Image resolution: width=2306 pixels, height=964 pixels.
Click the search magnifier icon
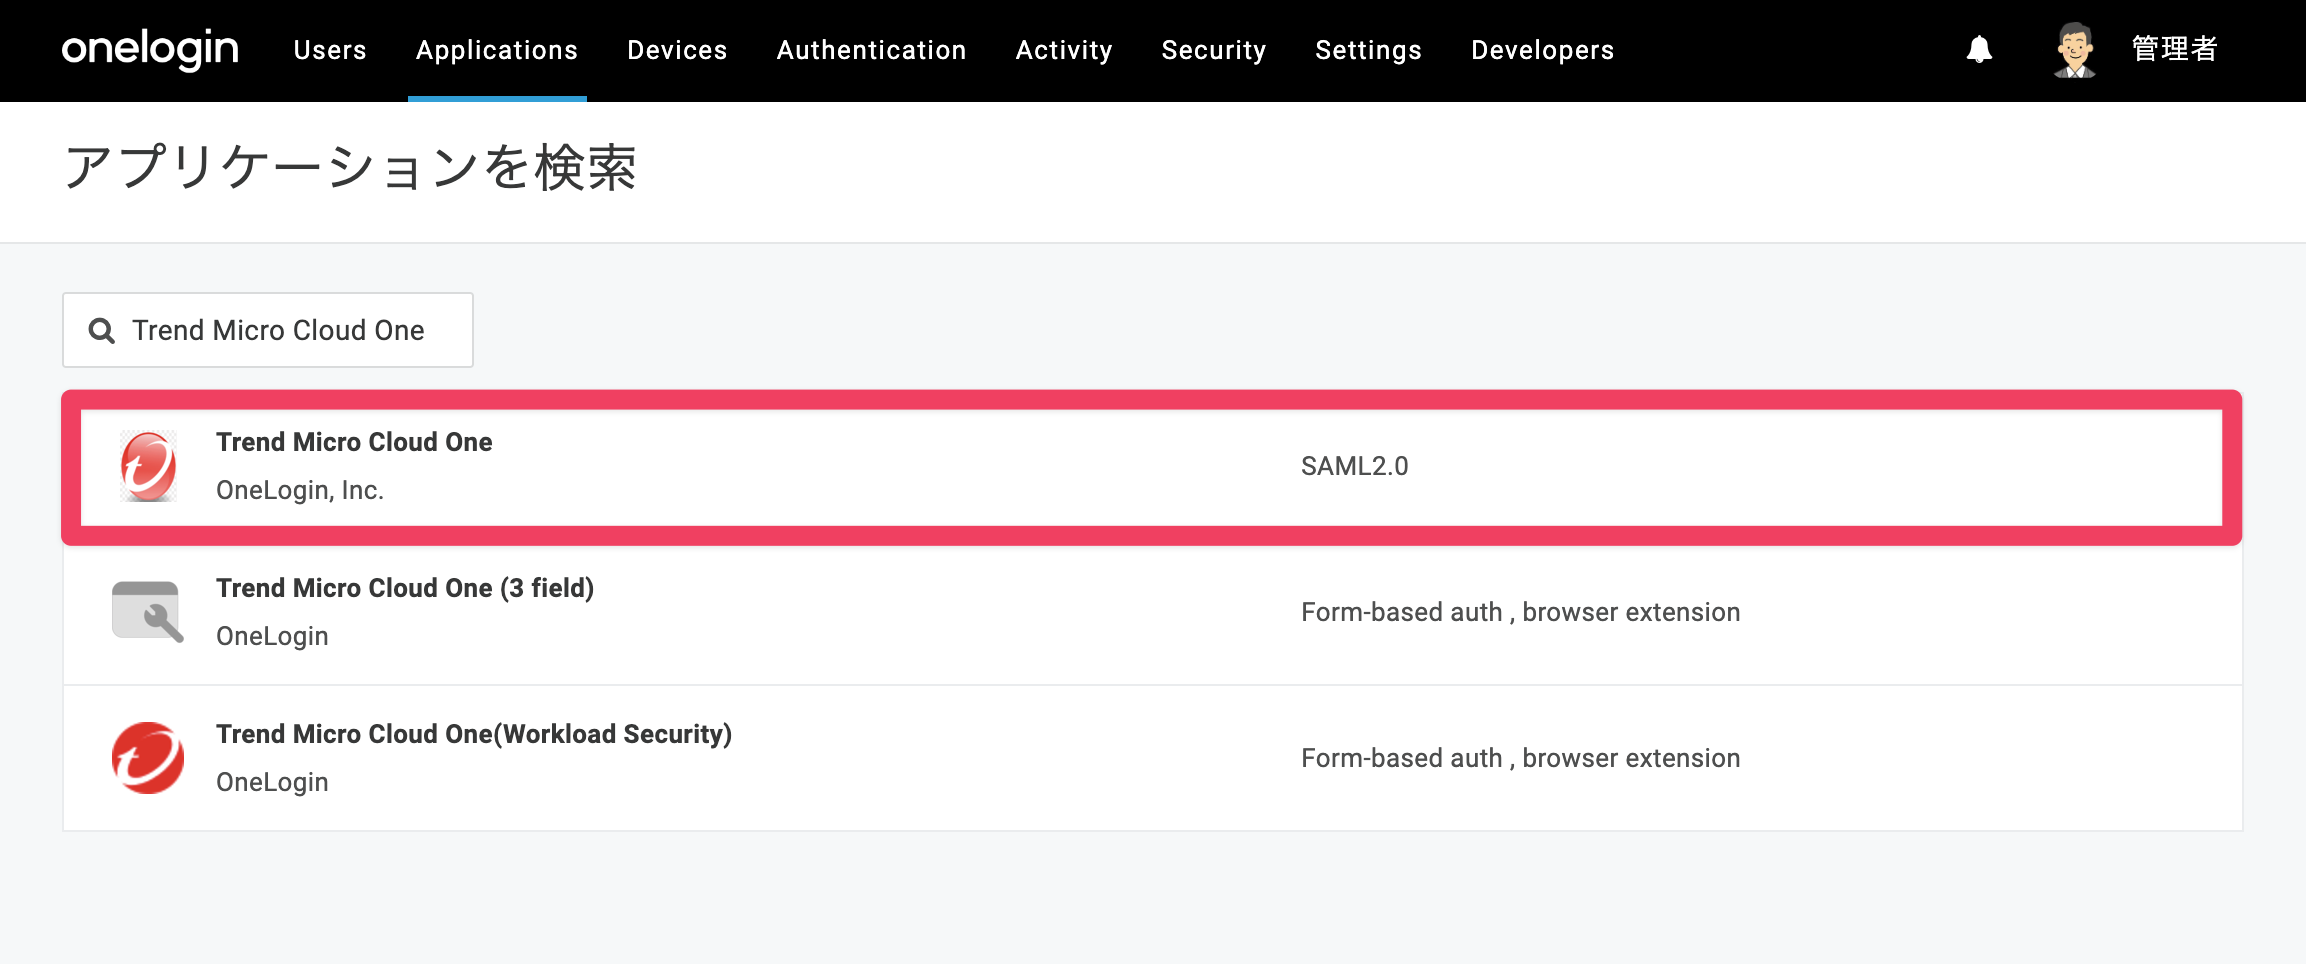coord(102,330)
